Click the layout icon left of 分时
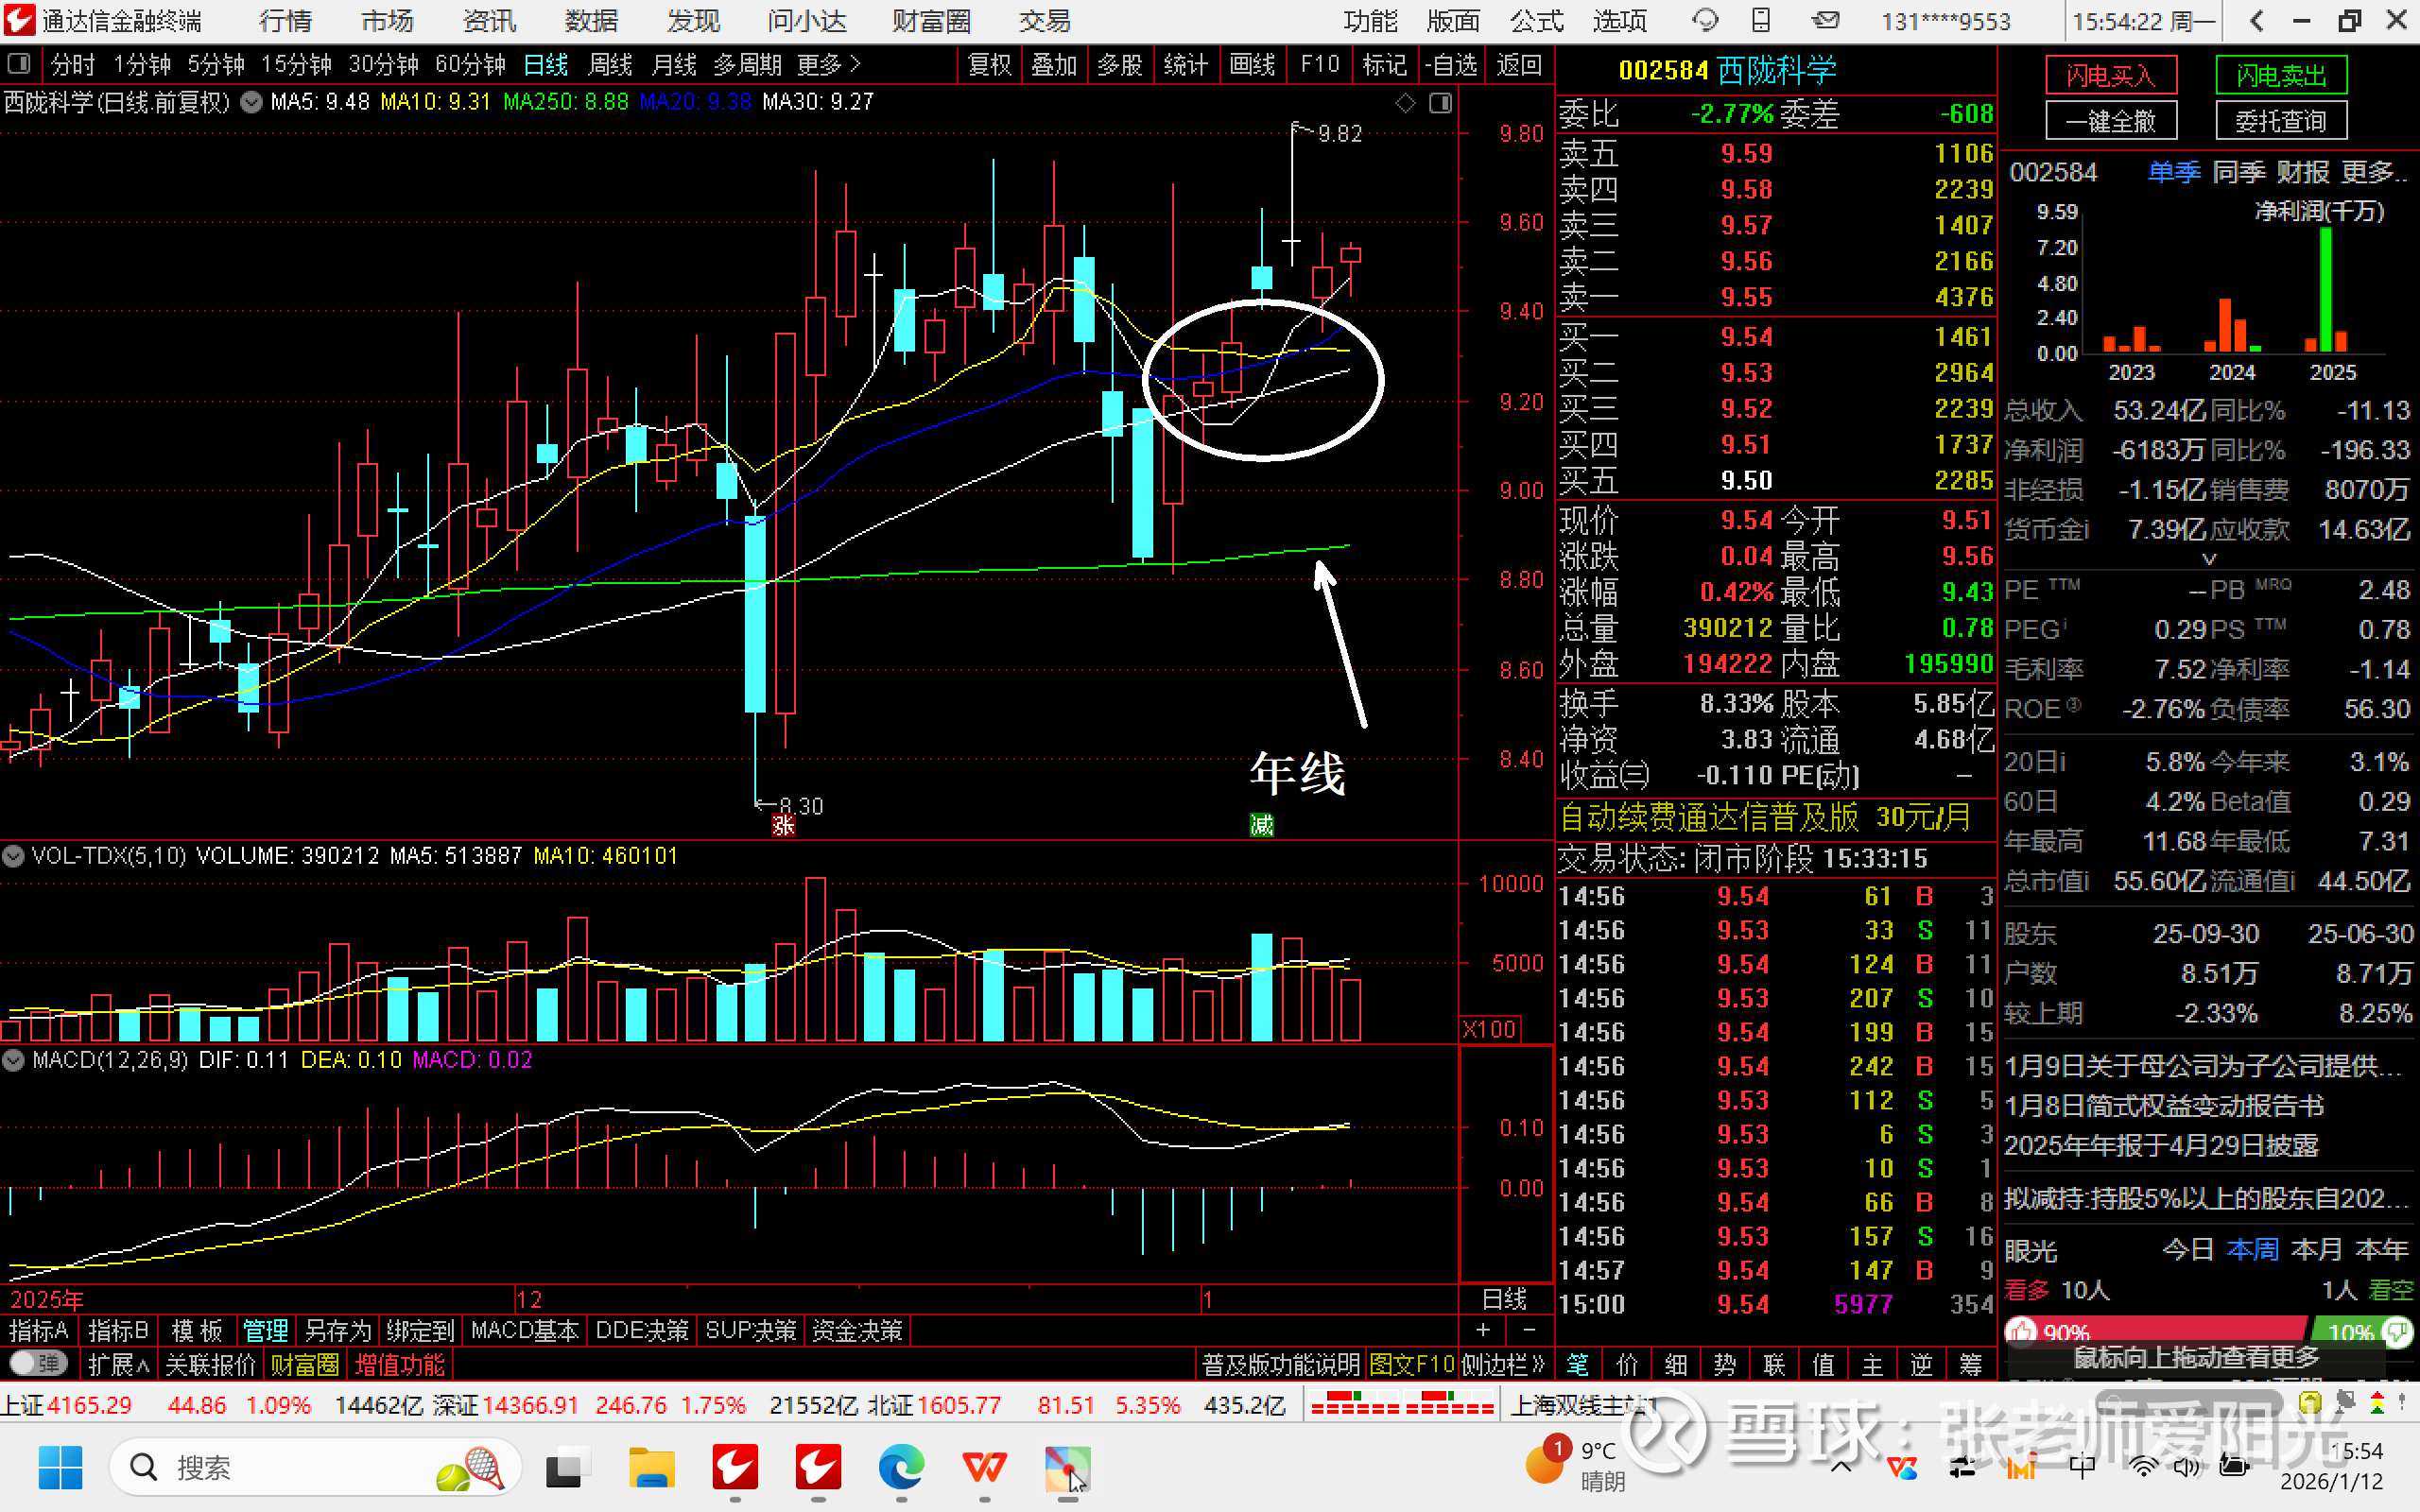This screenshot has height=1512, width=2420. pyautogui.click(x=18, y=65)
